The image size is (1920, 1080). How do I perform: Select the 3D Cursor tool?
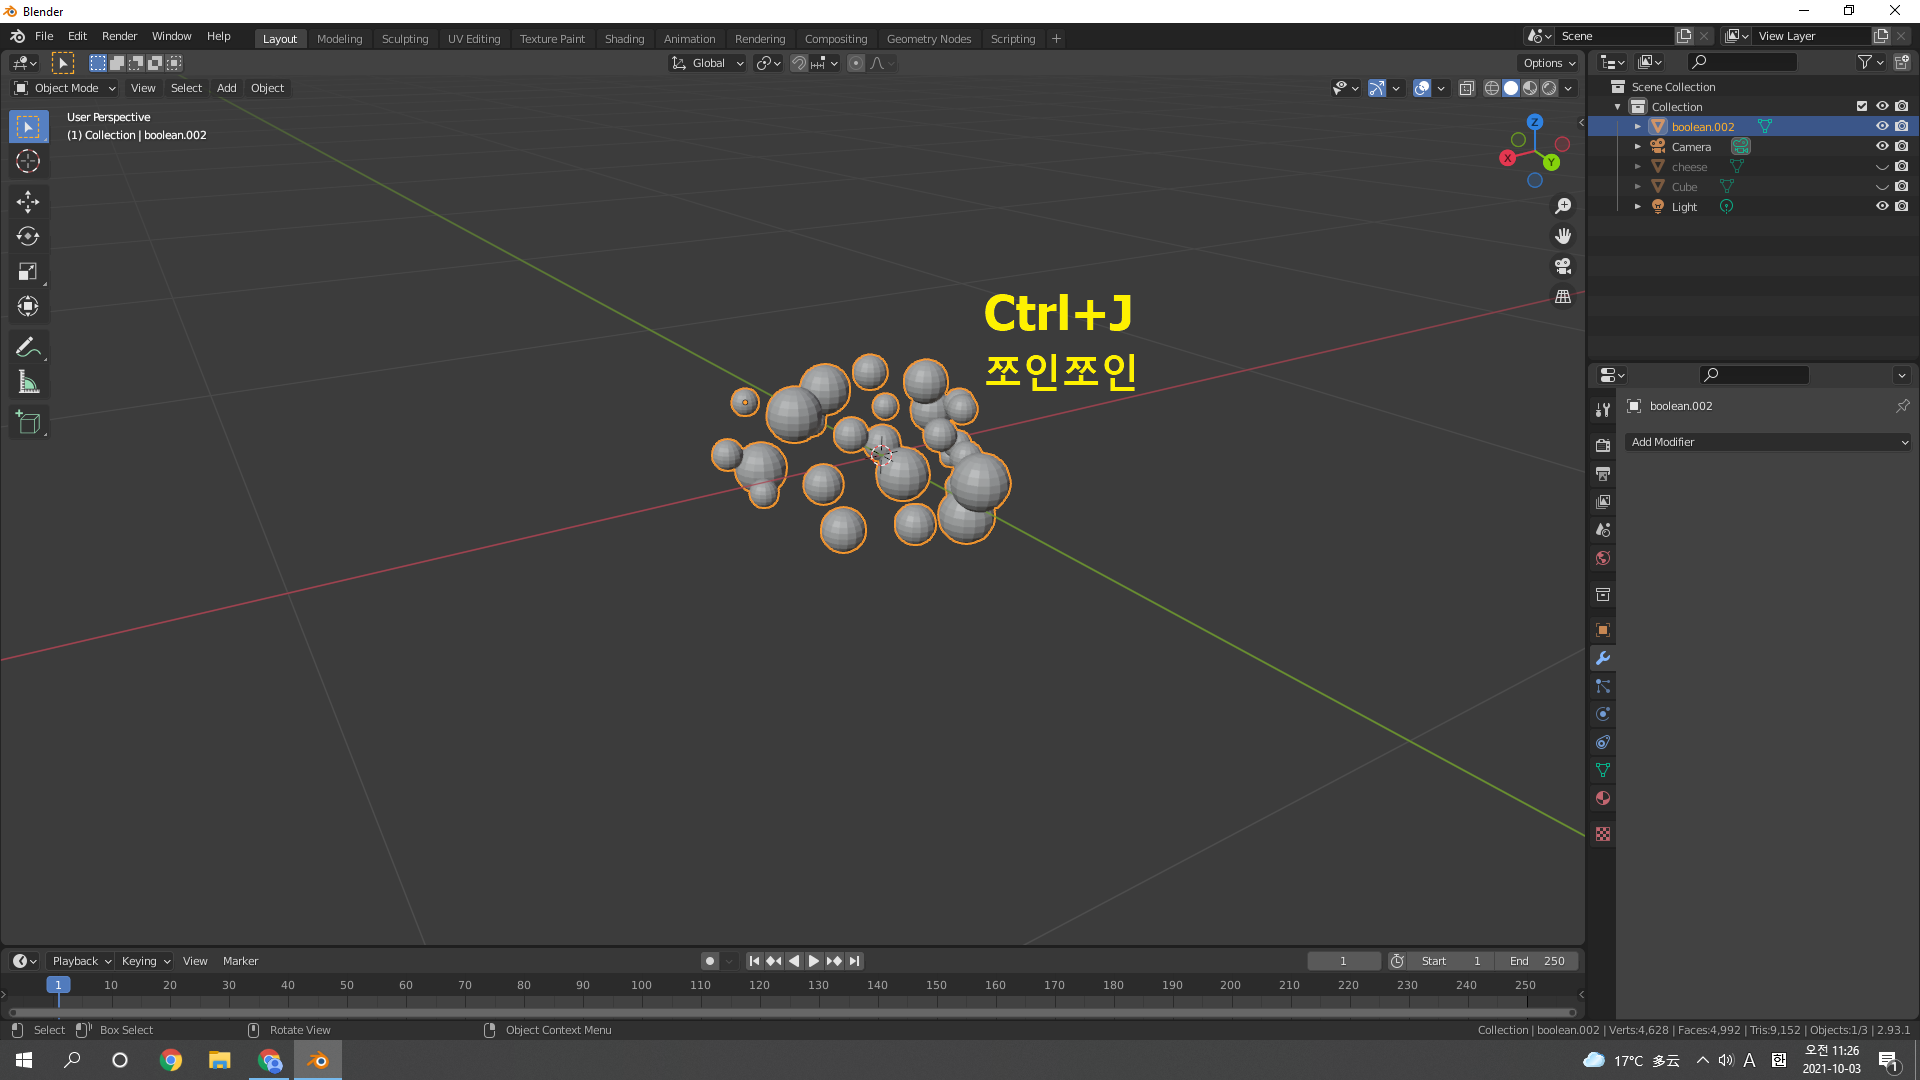28,161
